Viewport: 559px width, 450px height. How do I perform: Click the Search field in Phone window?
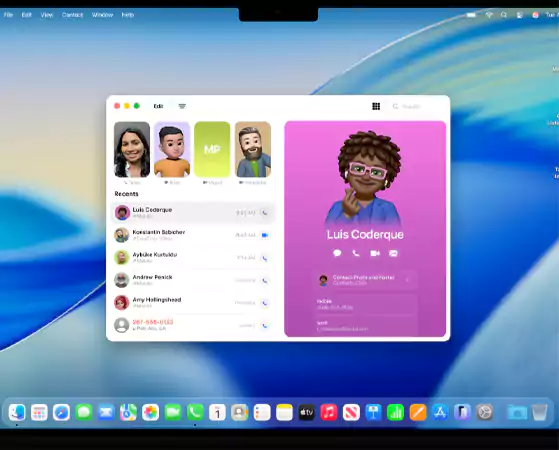pos(415,106)
